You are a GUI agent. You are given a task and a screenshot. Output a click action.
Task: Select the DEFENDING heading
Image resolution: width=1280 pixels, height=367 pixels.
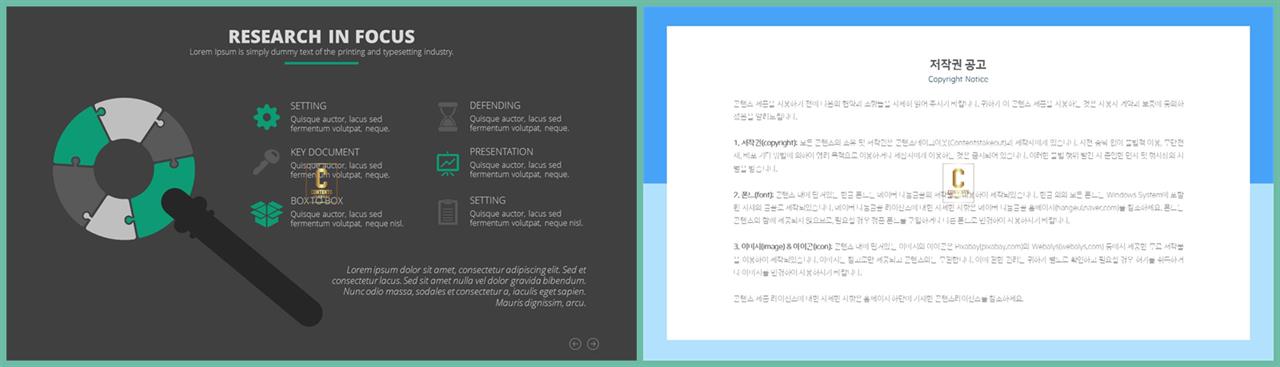pyautogui.click(x=495, y=105)
